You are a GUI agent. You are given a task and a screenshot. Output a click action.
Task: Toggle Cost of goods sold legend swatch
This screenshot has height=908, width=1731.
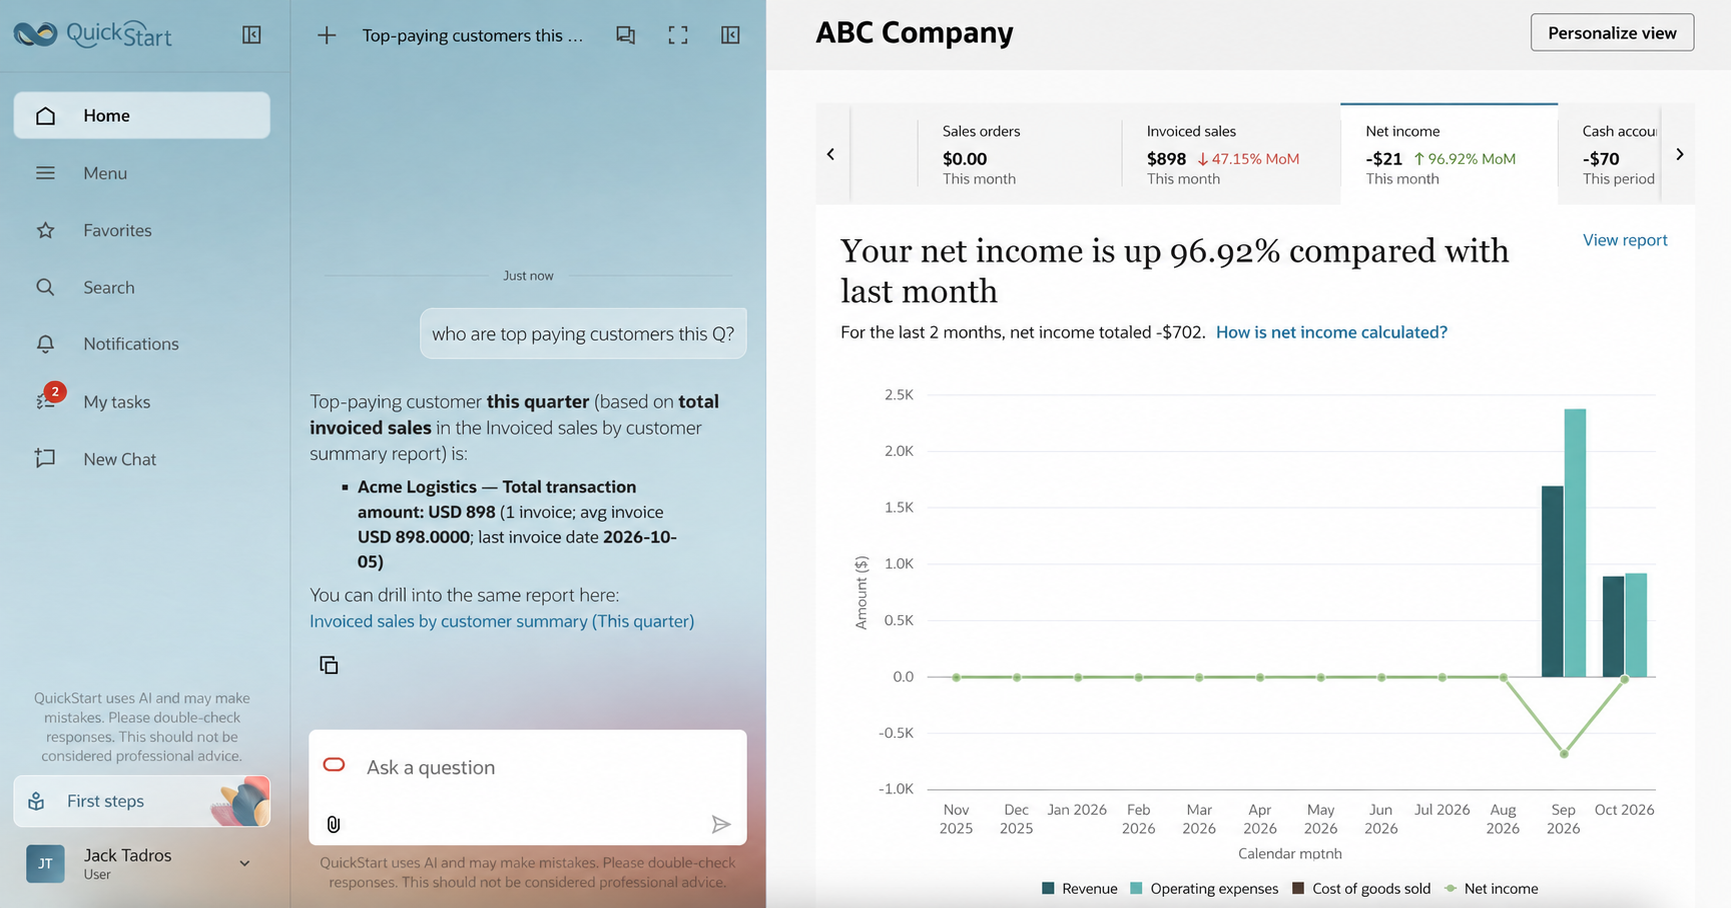(x=1298, y=888)
